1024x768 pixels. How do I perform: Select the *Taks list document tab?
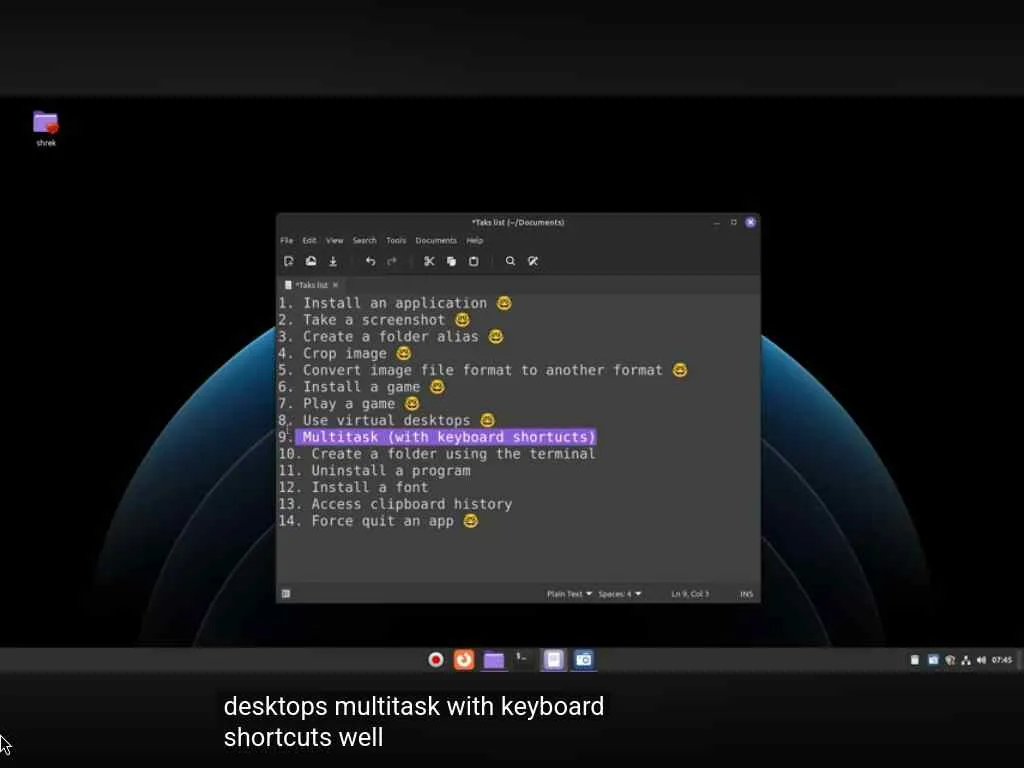pos(312,285)
